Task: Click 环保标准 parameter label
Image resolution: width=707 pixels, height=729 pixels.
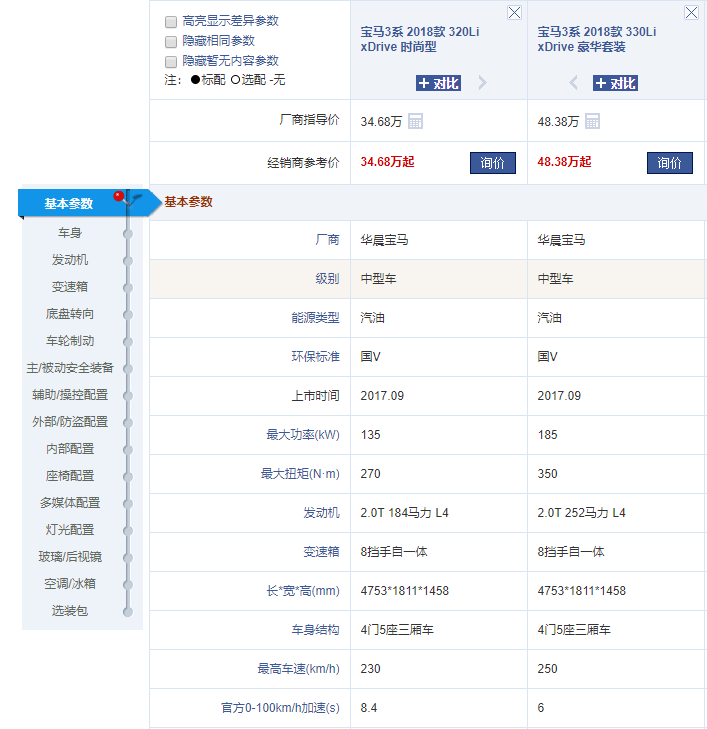Action: click(315, 357)
